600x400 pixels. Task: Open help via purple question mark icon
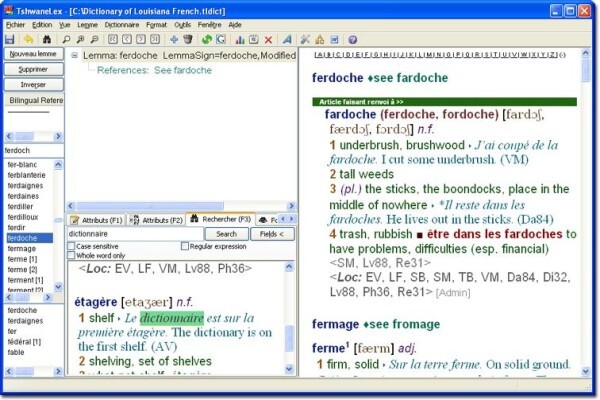(x=353, y=39)
